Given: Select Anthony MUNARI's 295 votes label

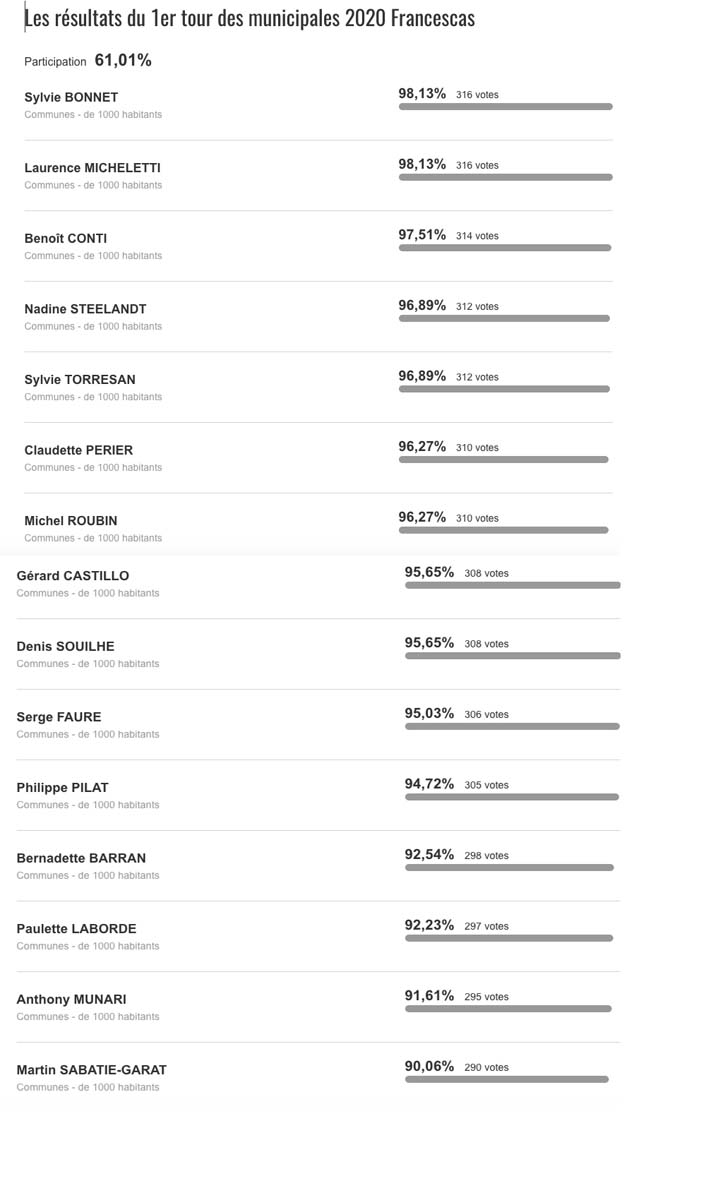Looking at the screenshot, I should 486,996.
